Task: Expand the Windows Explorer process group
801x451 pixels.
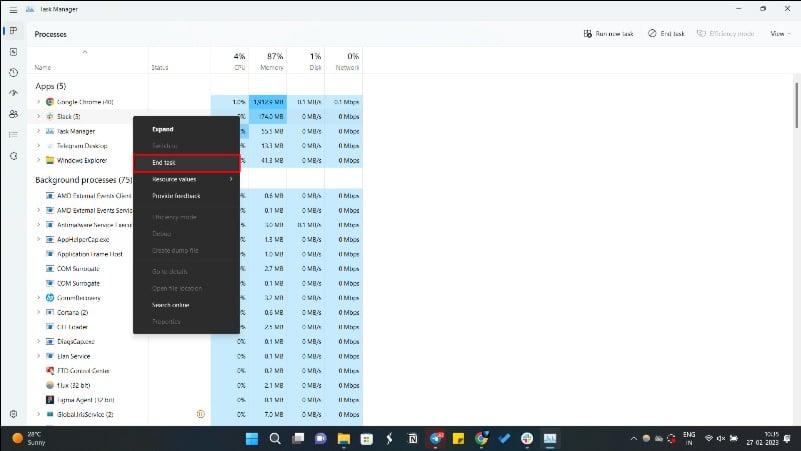Action: point(38,160)
